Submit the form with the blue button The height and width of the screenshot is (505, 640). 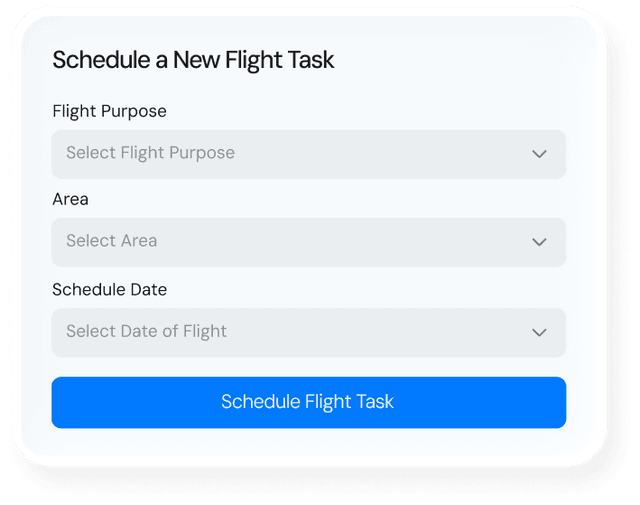(x=308, y=402)
